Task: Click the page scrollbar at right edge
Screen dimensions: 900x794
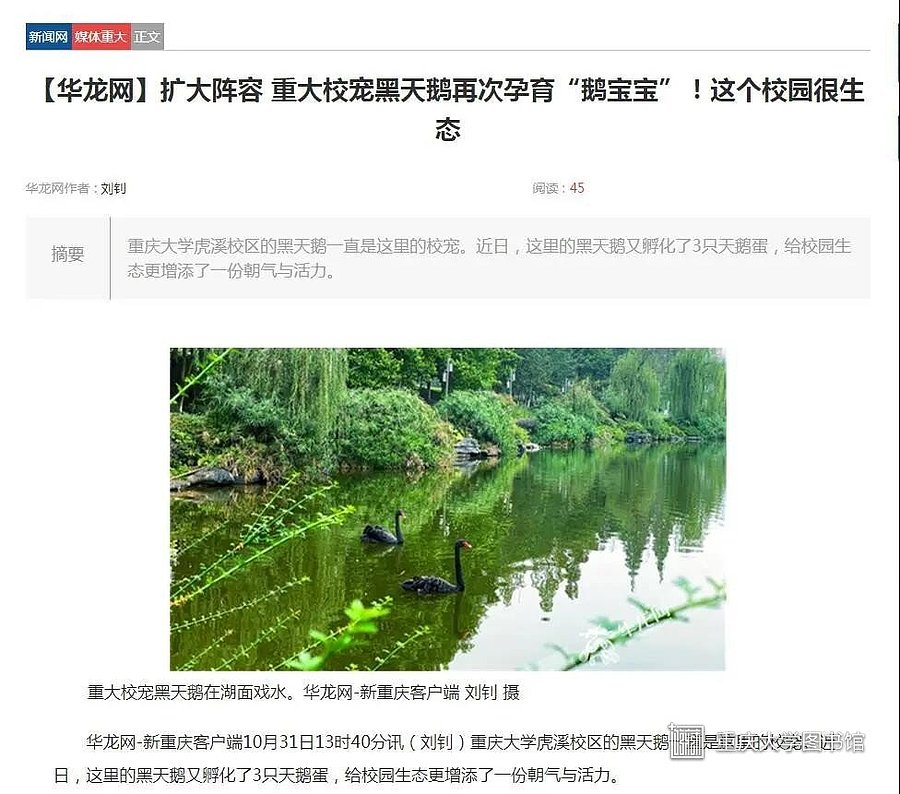Action: [x=897, y=80]
